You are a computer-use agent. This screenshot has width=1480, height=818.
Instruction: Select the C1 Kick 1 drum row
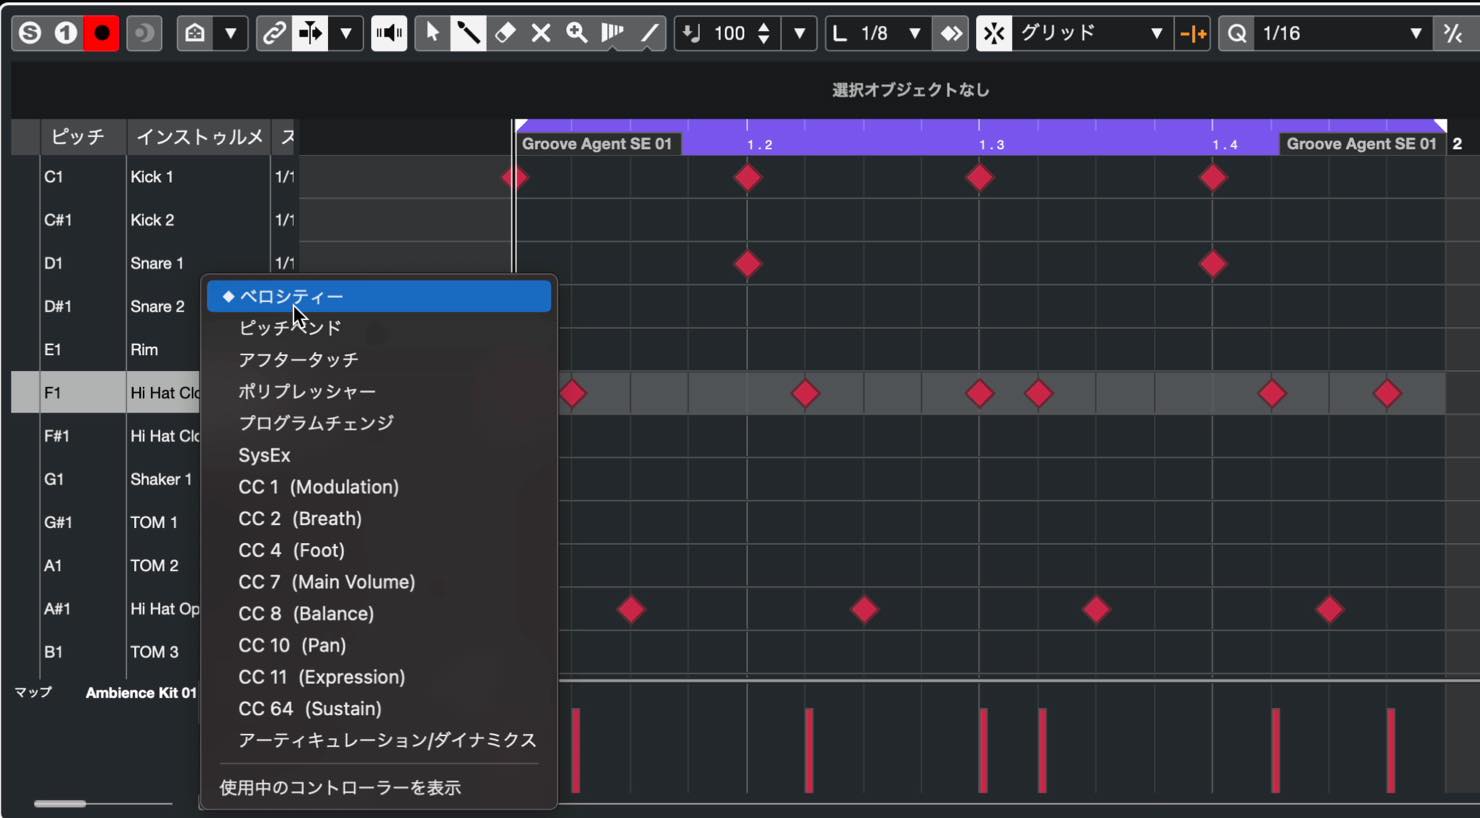(154, 177)
